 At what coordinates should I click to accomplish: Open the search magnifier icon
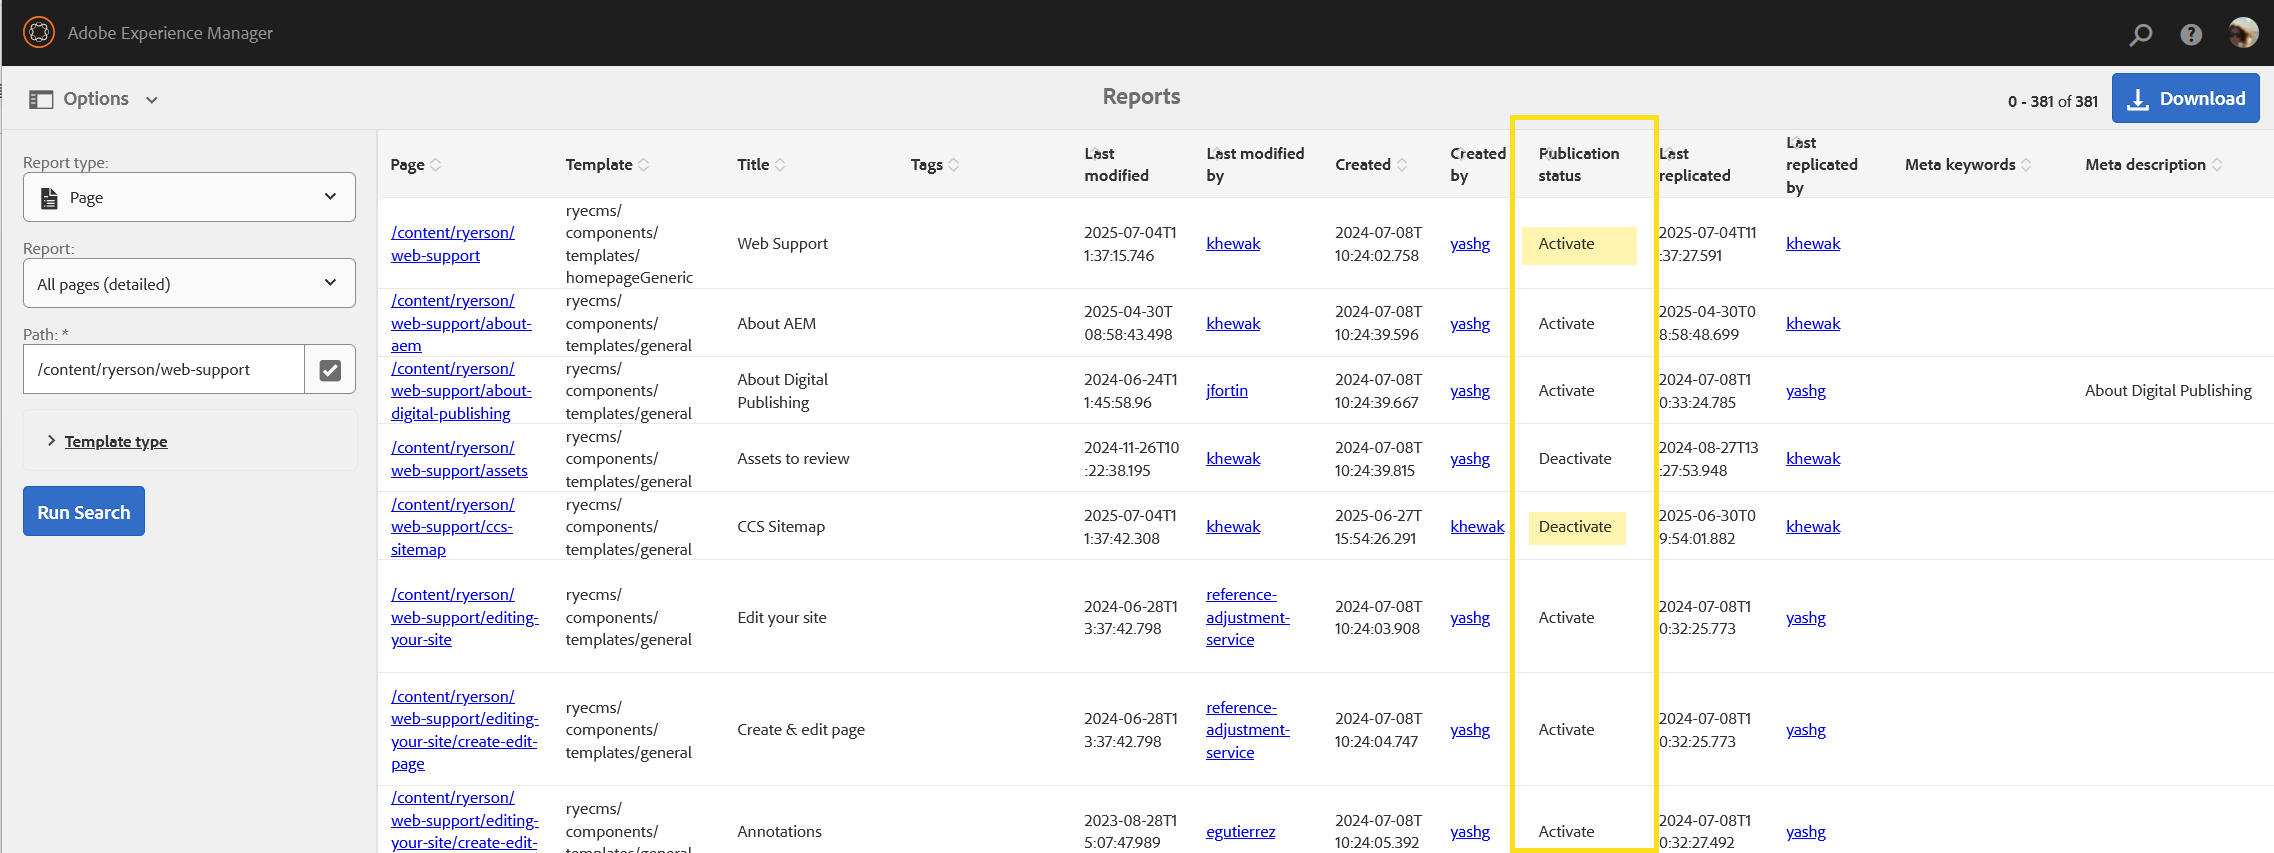tap(2140, 35)
